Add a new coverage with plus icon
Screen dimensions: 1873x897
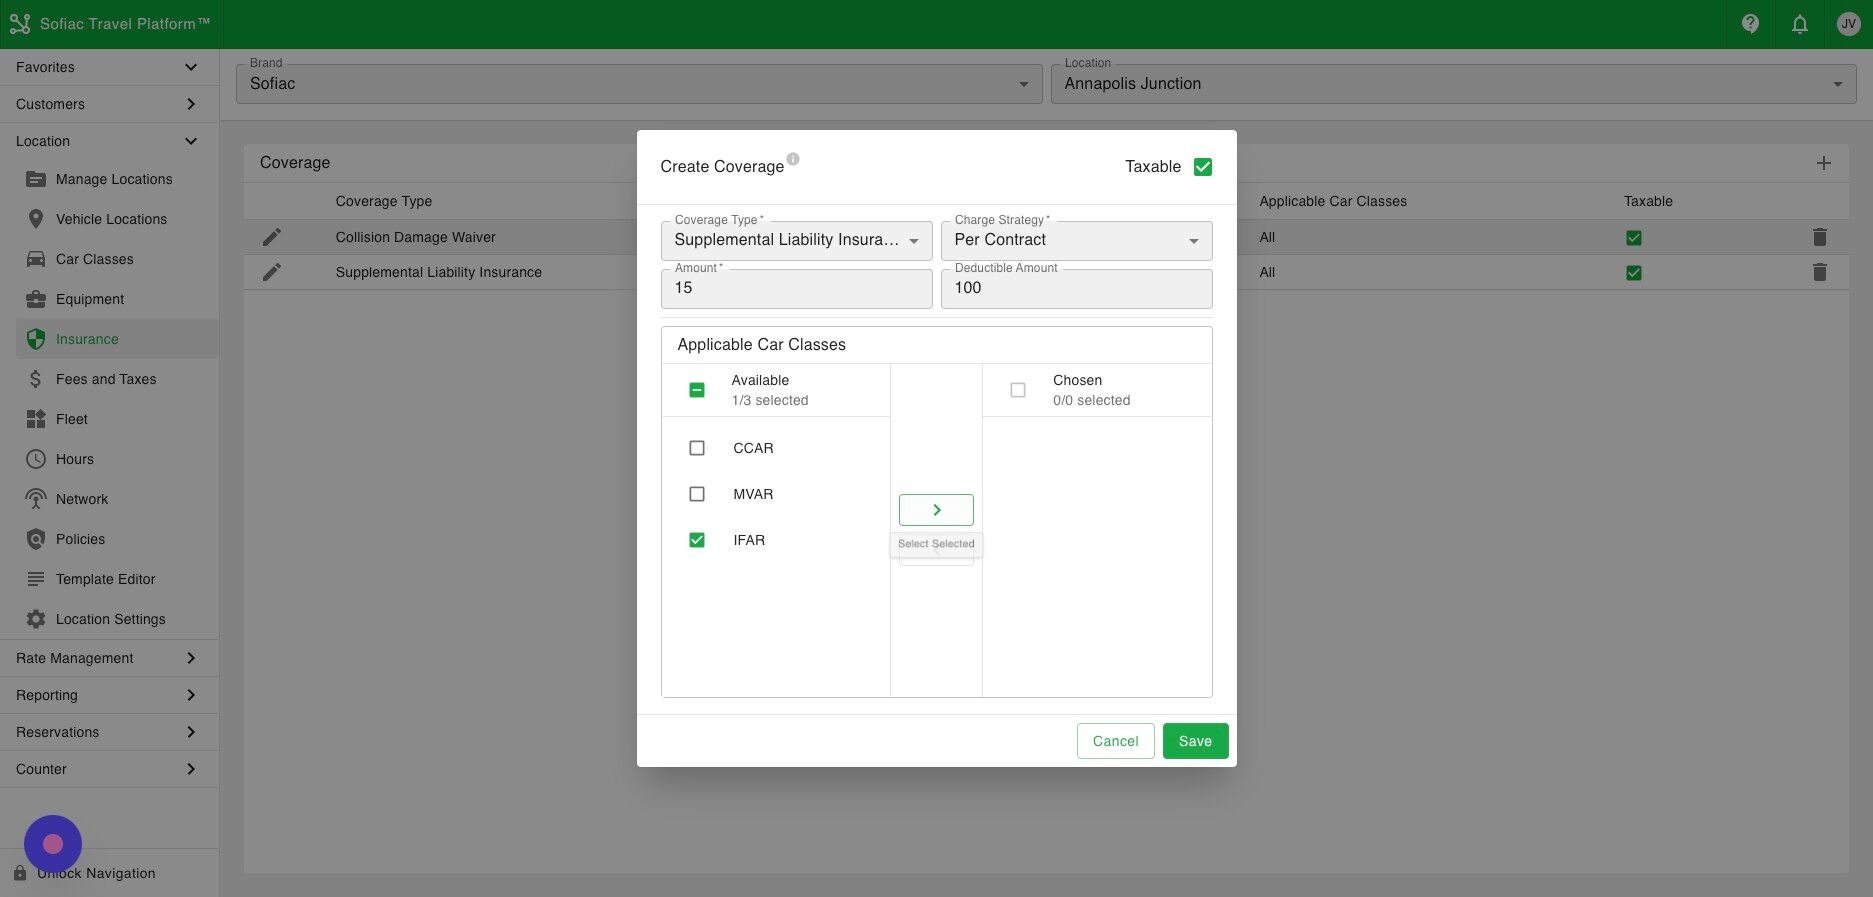click(x=1824, y=163)
